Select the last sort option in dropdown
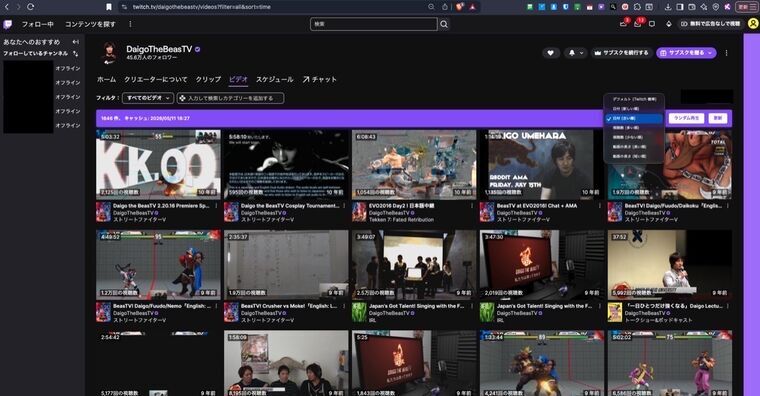 tap(634, 156)
